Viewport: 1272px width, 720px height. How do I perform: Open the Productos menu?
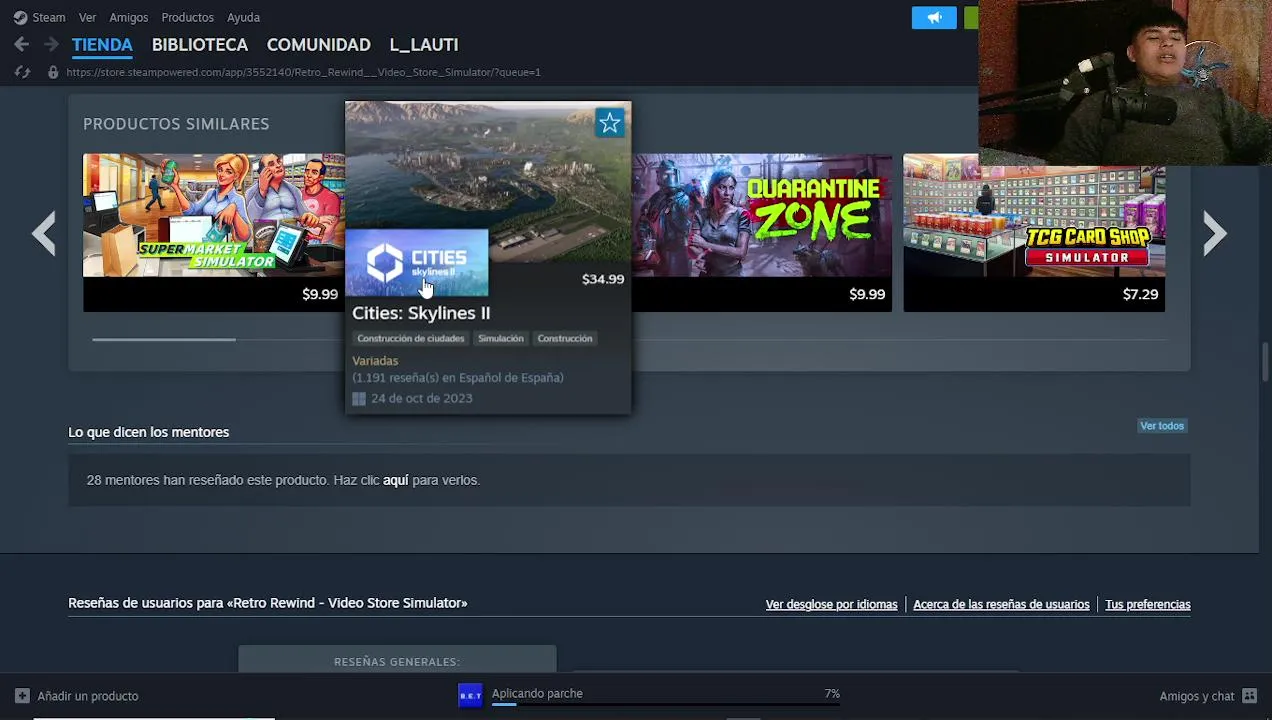tap(187, 17)
